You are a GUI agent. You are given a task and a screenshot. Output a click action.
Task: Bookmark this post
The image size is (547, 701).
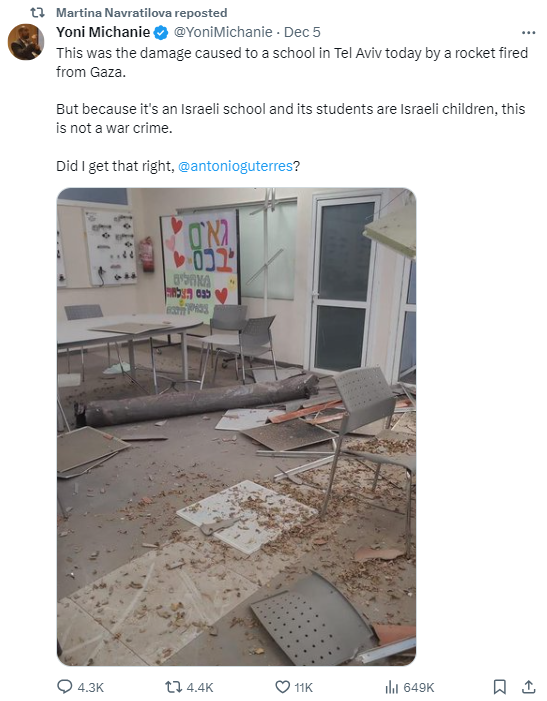coord(500,687)
